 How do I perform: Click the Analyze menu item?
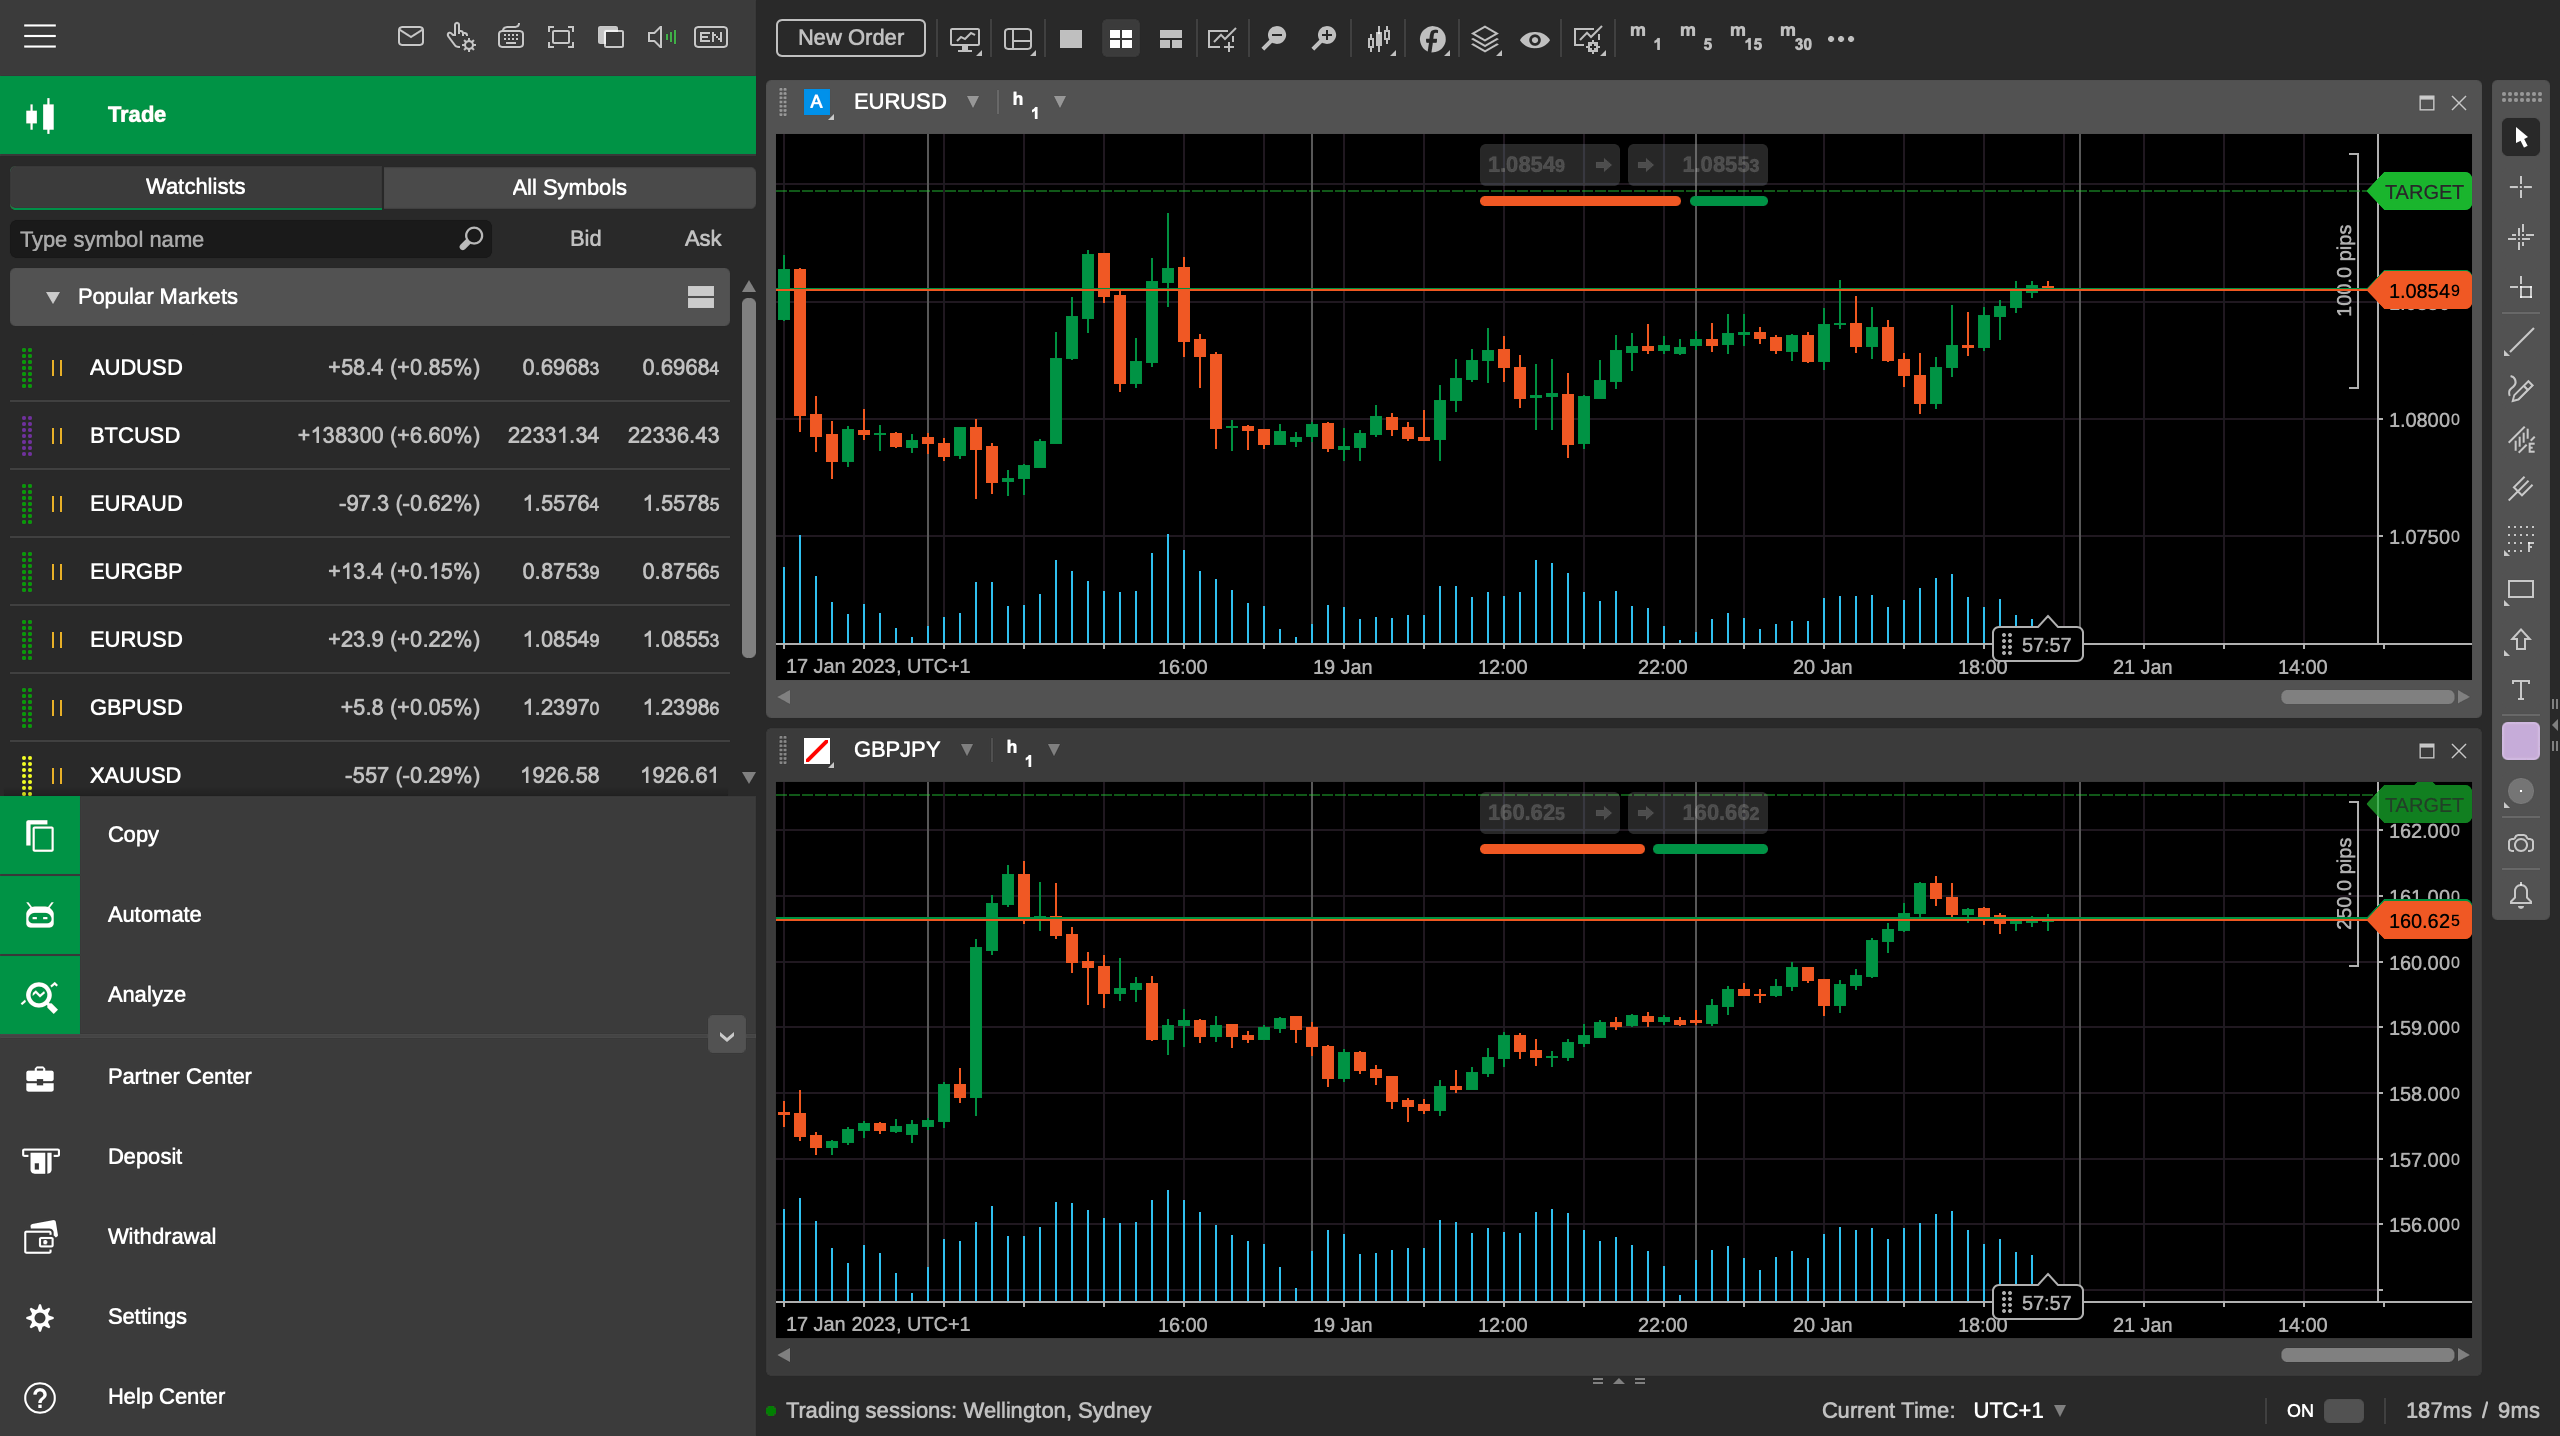[144, 993]
